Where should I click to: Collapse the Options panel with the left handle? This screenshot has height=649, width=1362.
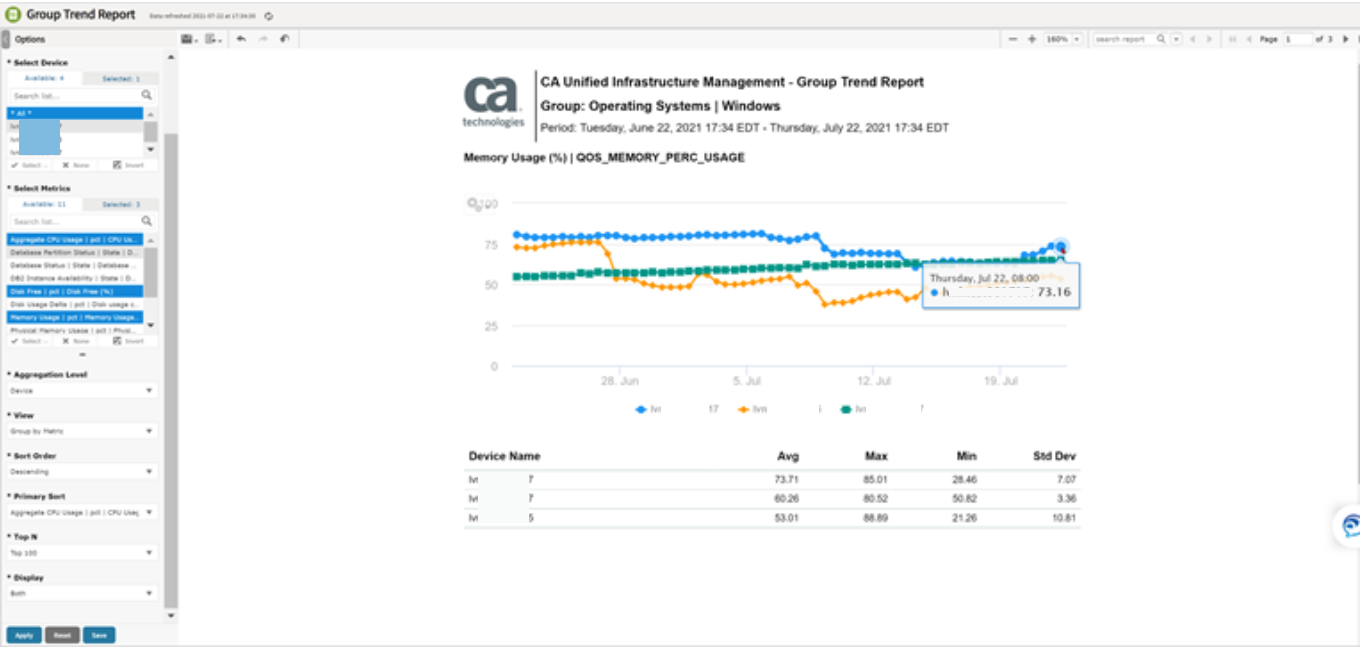point(5,39)
